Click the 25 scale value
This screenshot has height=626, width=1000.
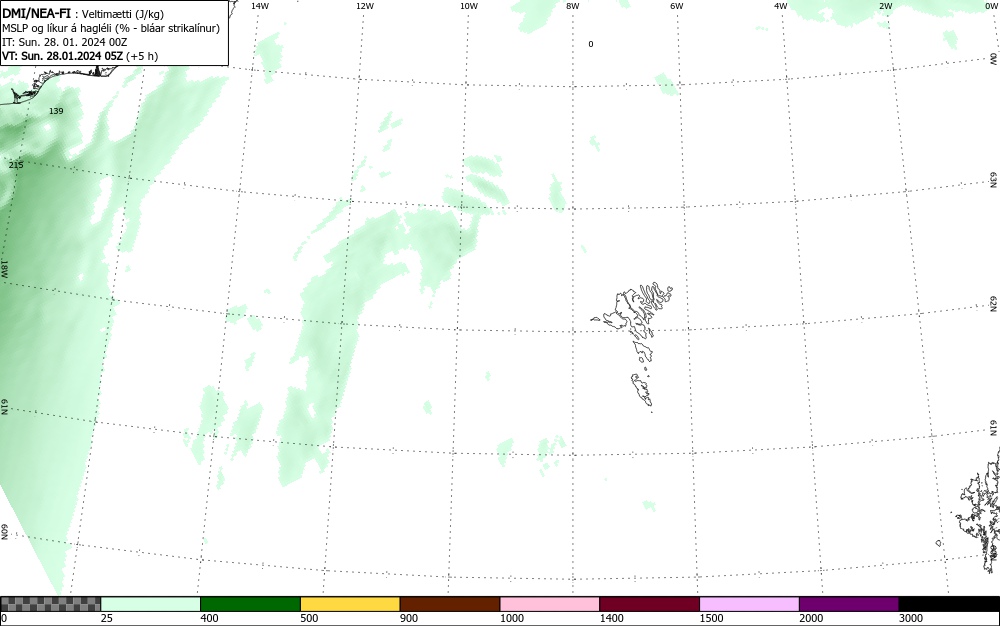107,618
